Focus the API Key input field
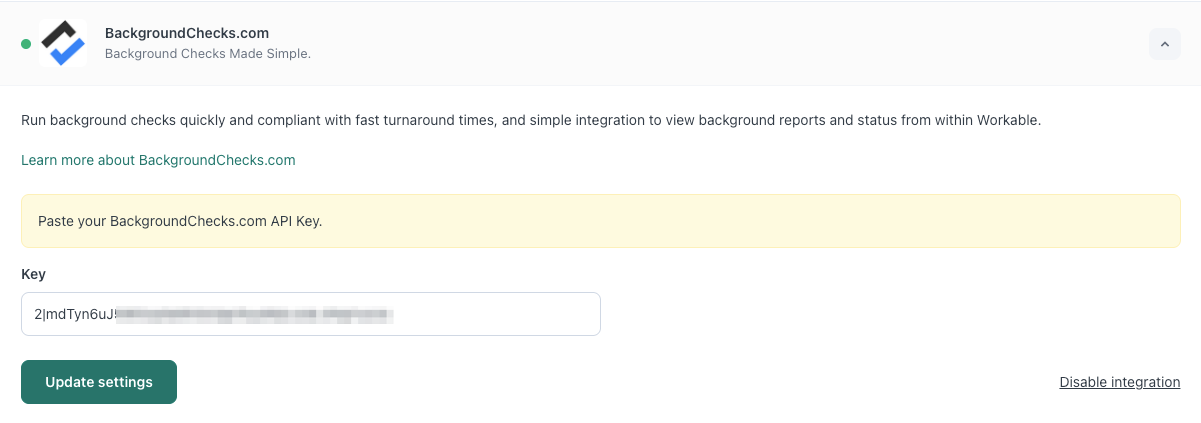The height and width of the screenshot is (423, 1201). (310, 314)
